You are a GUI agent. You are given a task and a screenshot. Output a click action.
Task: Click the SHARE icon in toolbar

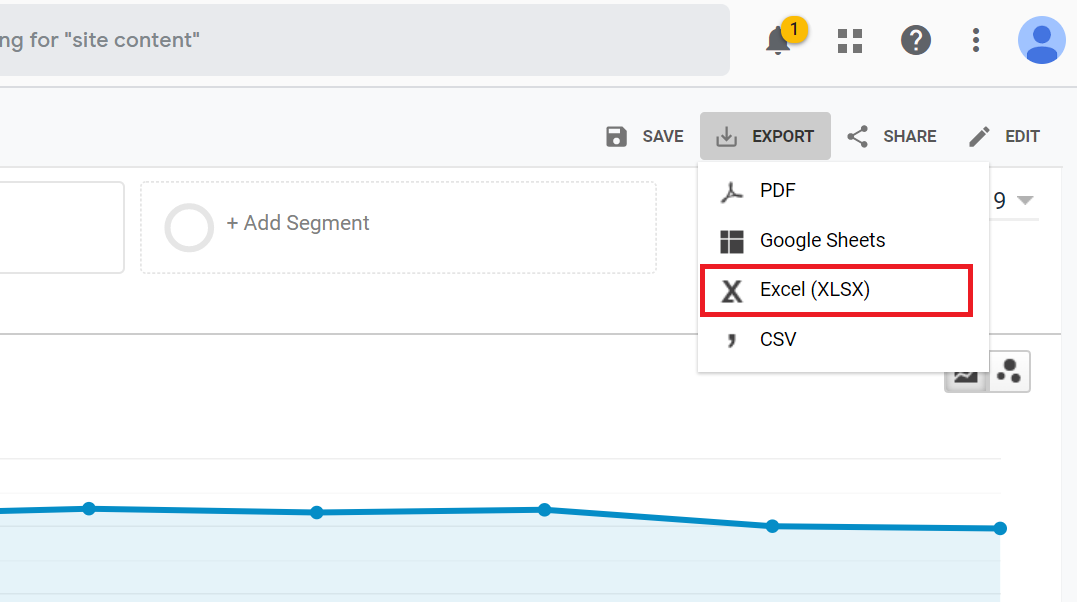[x=857, y=136]
